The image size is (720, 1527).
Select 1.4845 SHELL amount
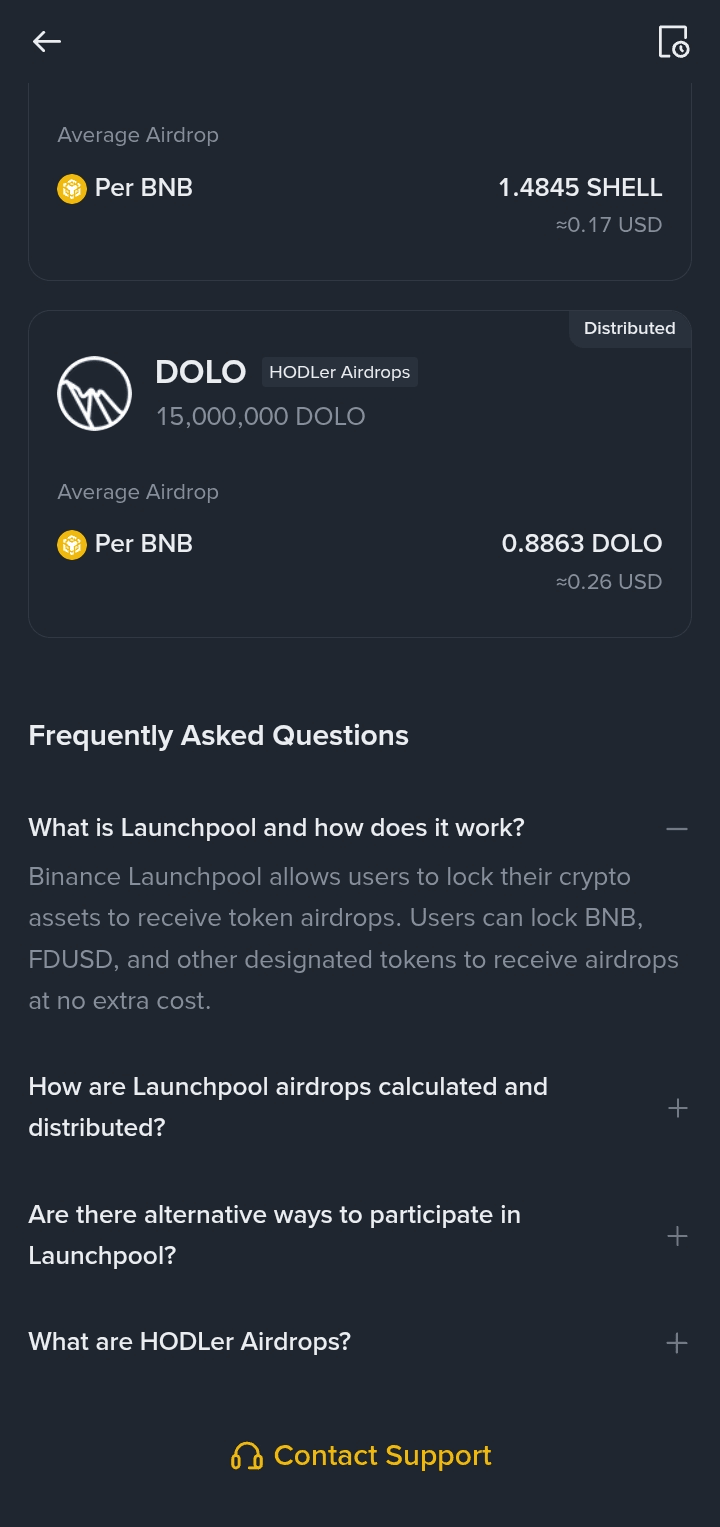(580, 188)
